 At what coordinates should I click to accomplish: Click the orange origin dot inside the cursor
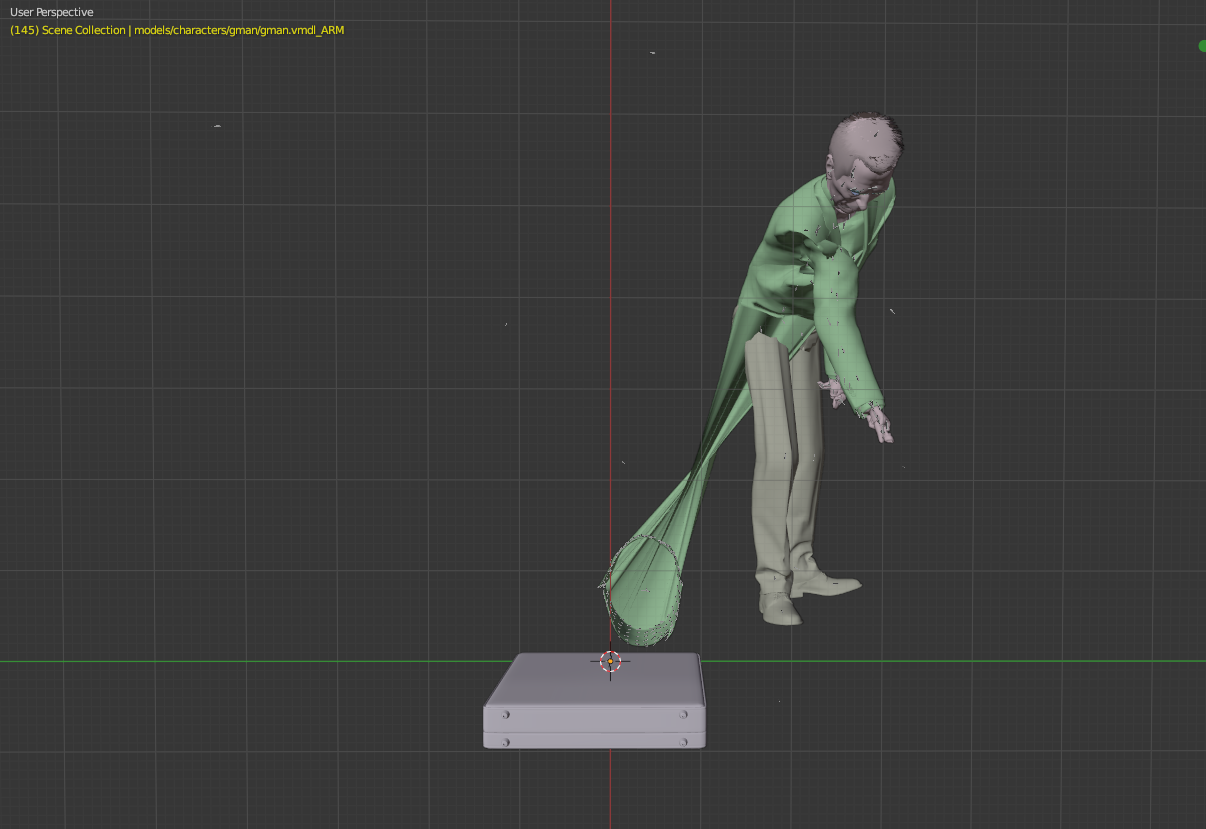[610, 661]
